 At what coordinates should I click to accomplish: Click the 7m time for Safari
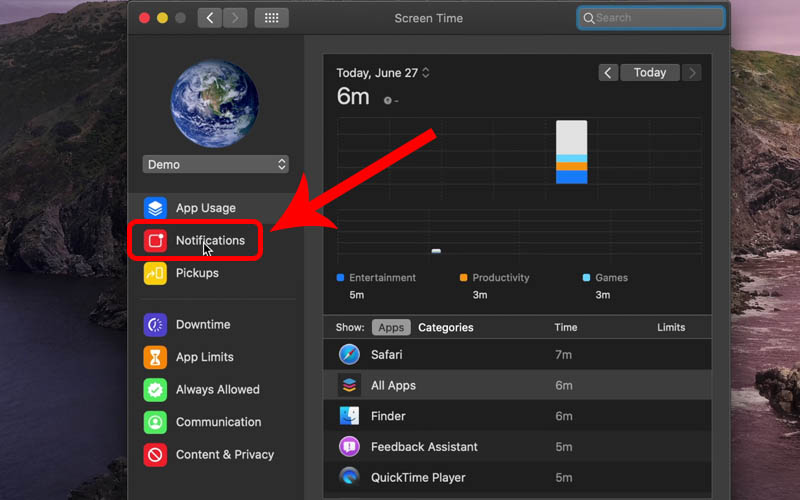coord(563,355)
